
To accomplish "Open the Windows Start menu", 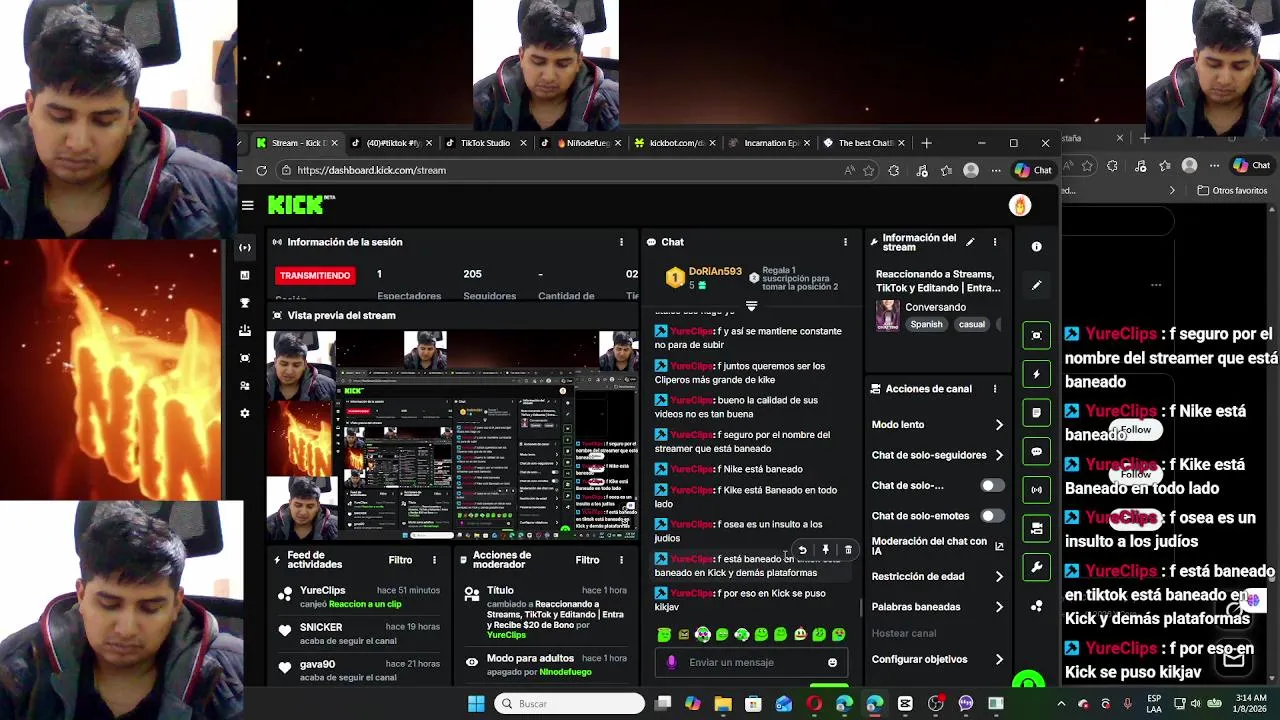I will (476, 704).
